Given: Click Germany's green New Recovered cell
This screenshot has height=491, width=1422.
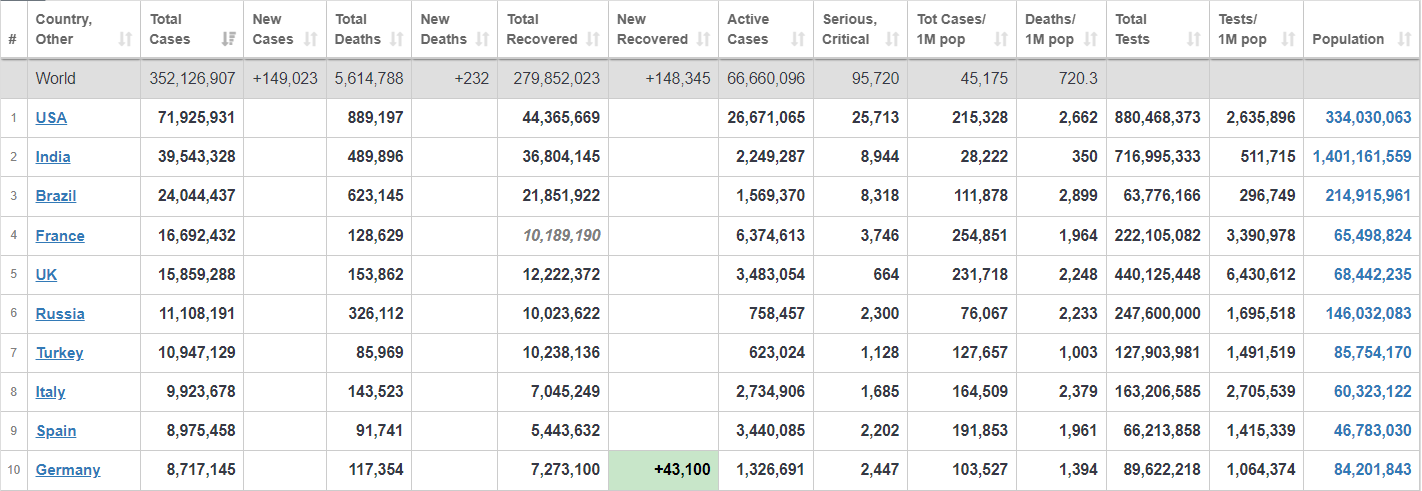Looking at the screenshot, I should [x=664, y=470].
